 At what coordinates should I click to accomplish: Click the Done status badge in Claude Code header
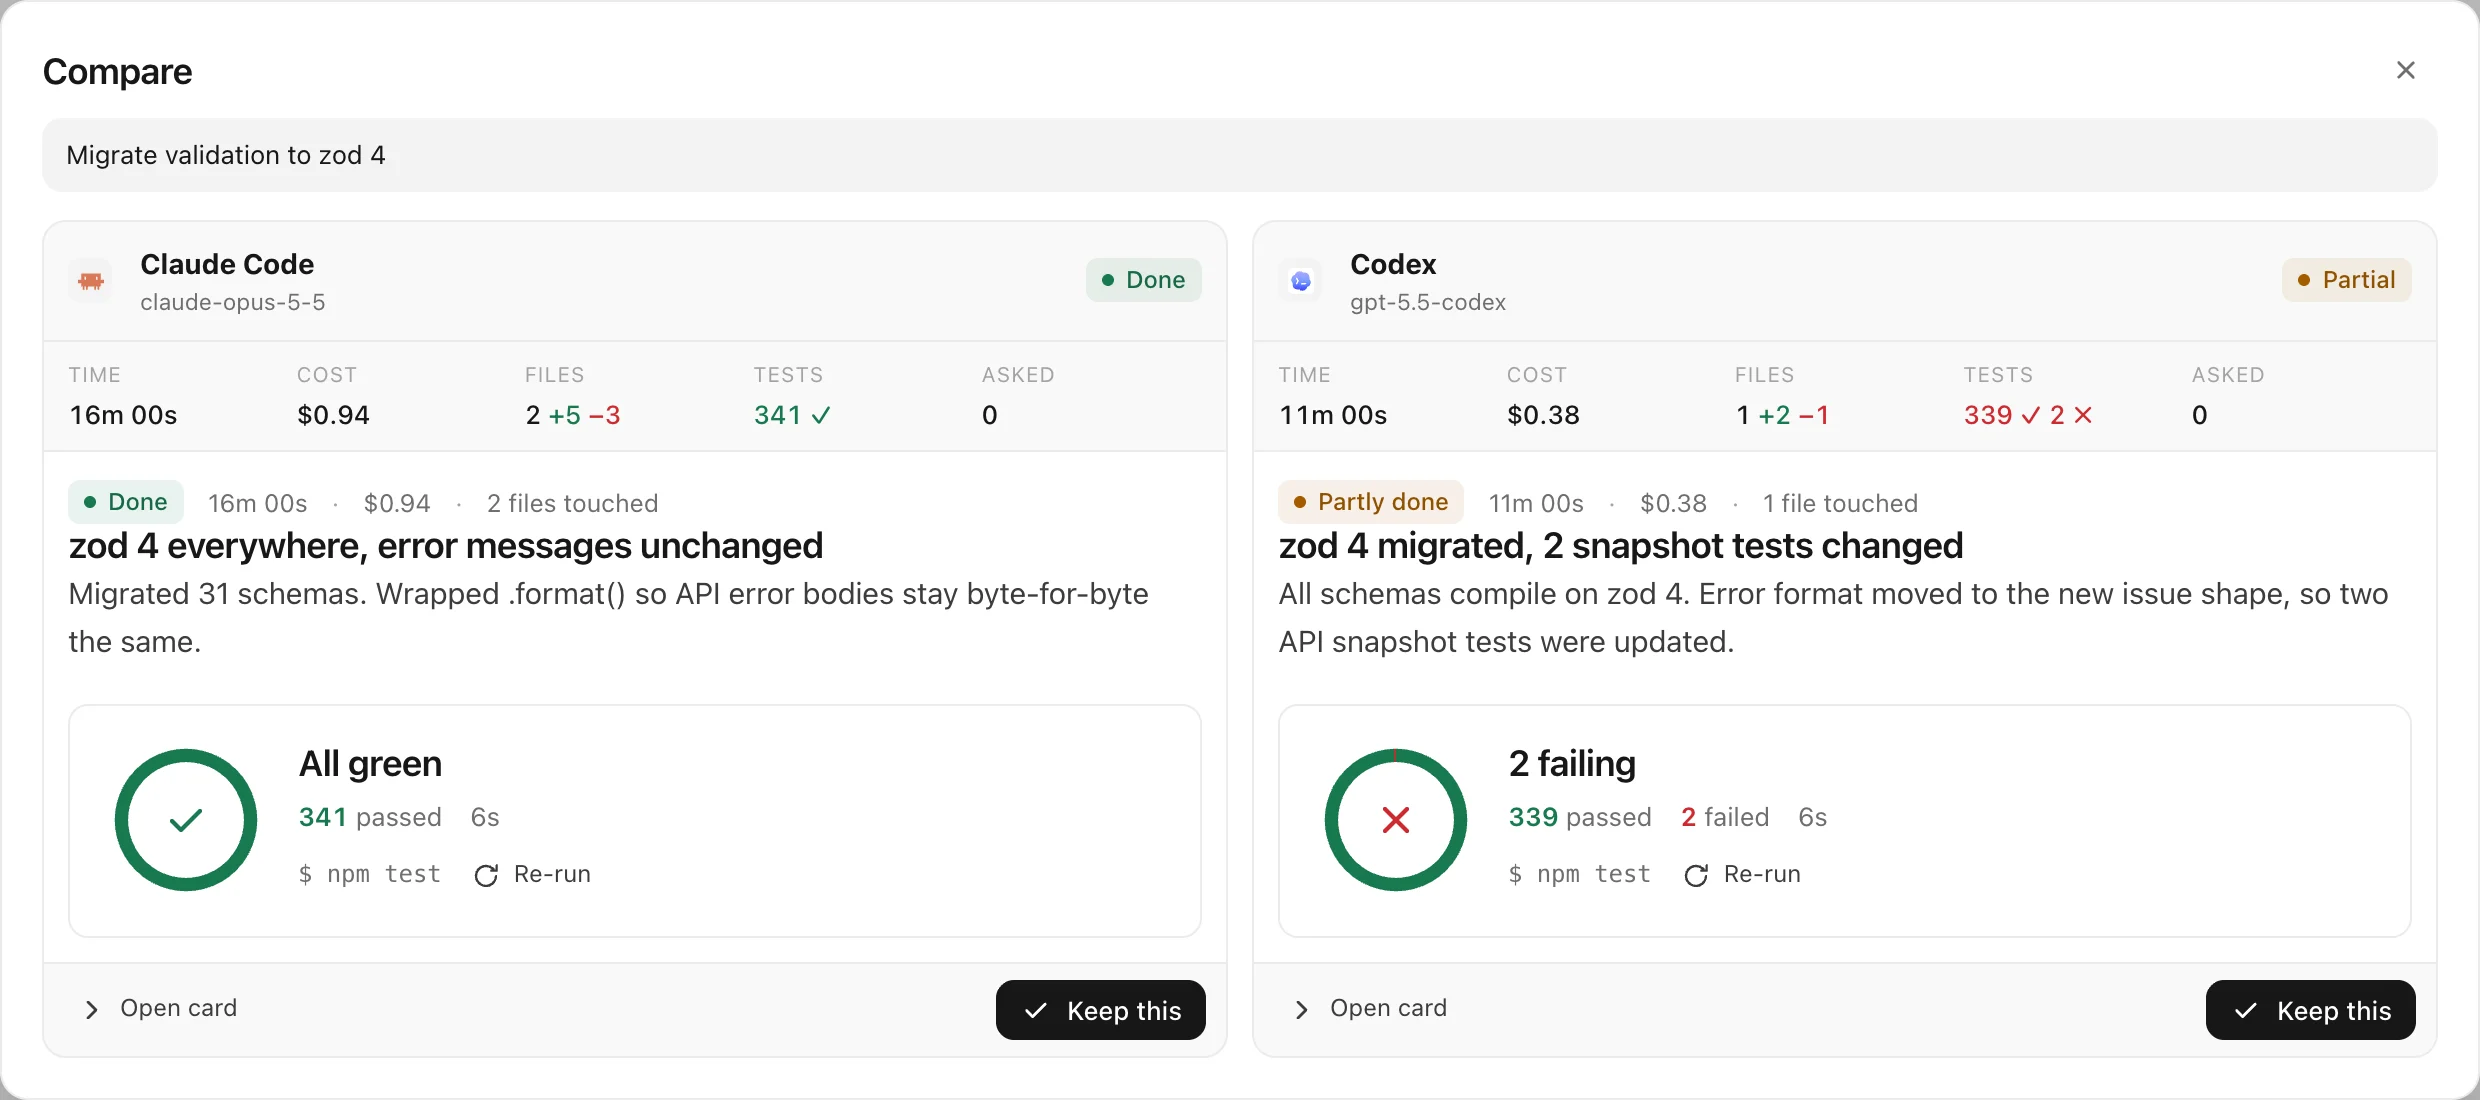tap(1144, 280)
